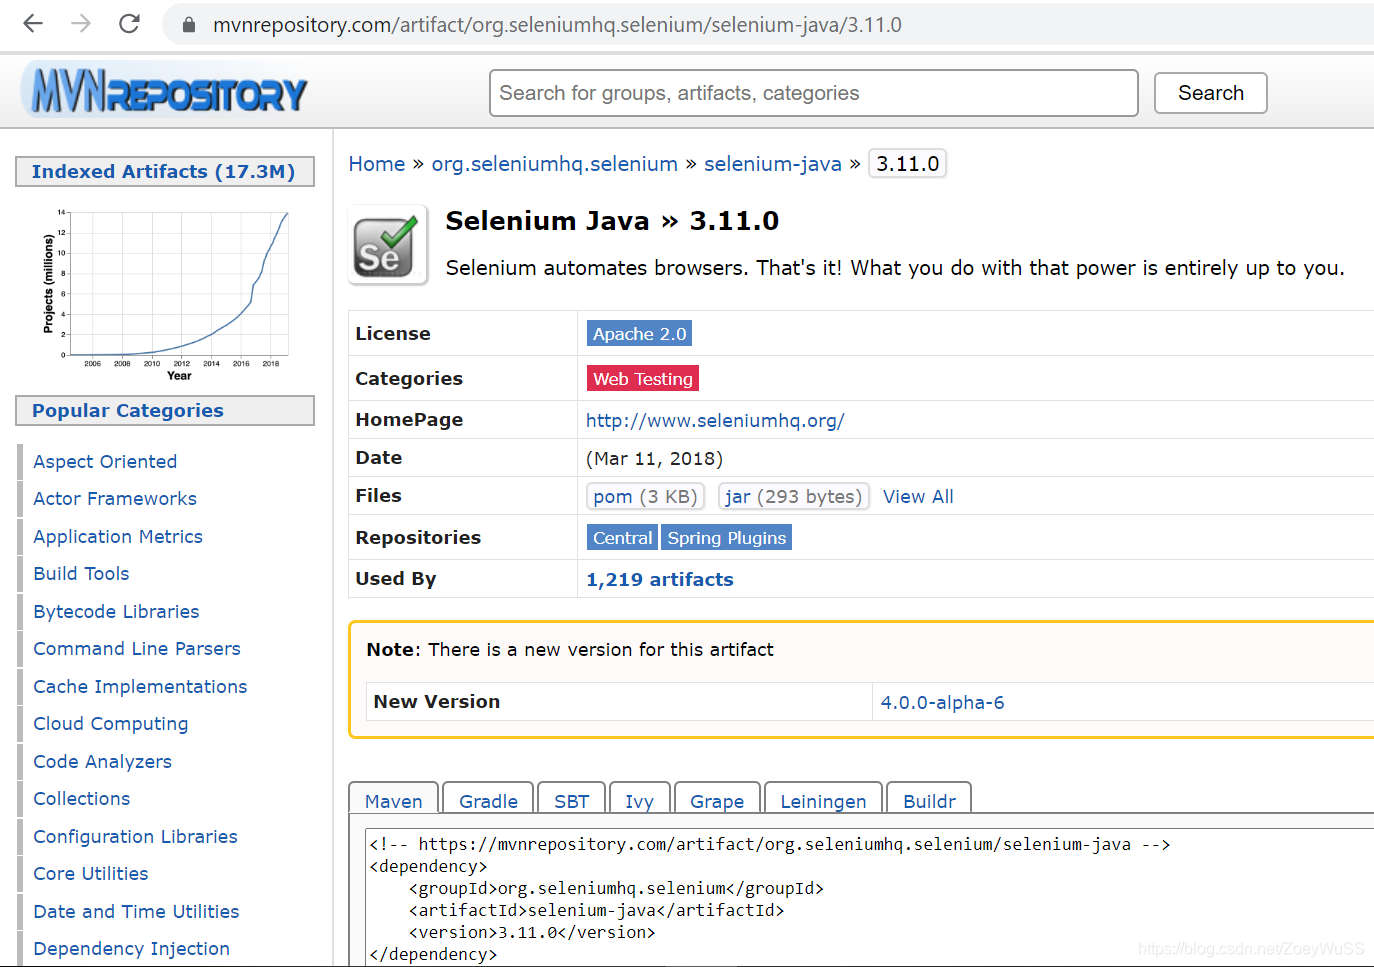1374x967 pixels.
Task: Click the Apache 2.0 license tag
Action: pos(639,334)
